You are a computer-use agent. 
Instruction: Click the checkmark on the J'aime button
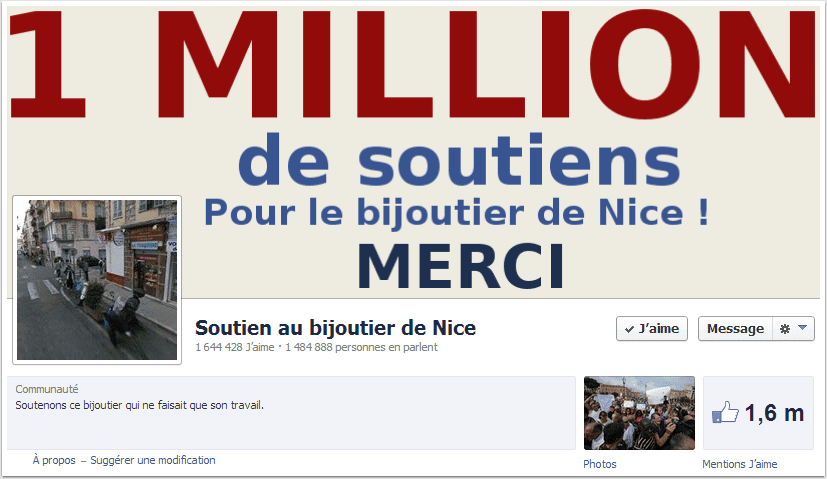(629, 329)
